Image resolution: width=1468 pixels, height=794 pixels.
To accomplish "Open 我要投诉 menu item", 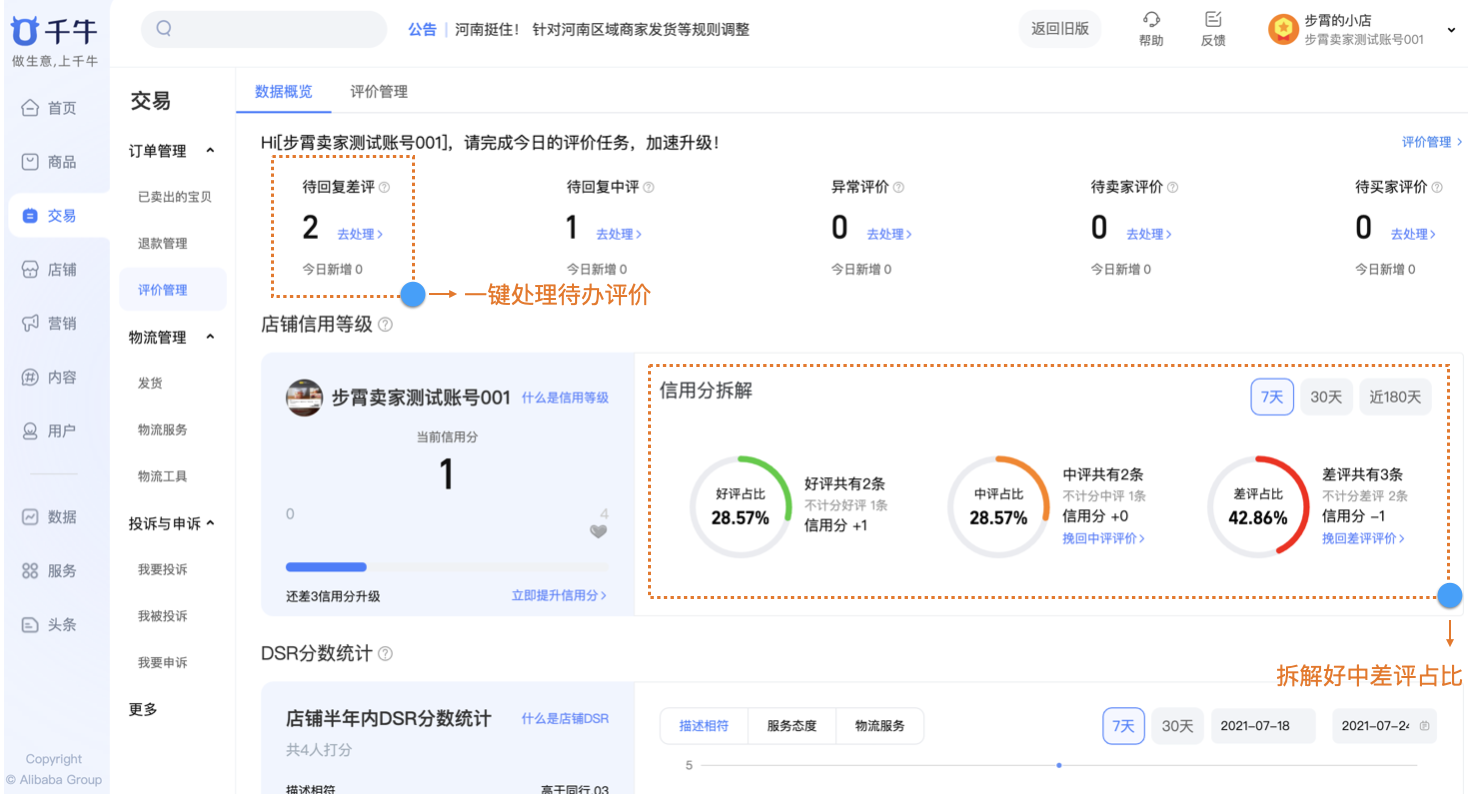I will click(163, 569).
